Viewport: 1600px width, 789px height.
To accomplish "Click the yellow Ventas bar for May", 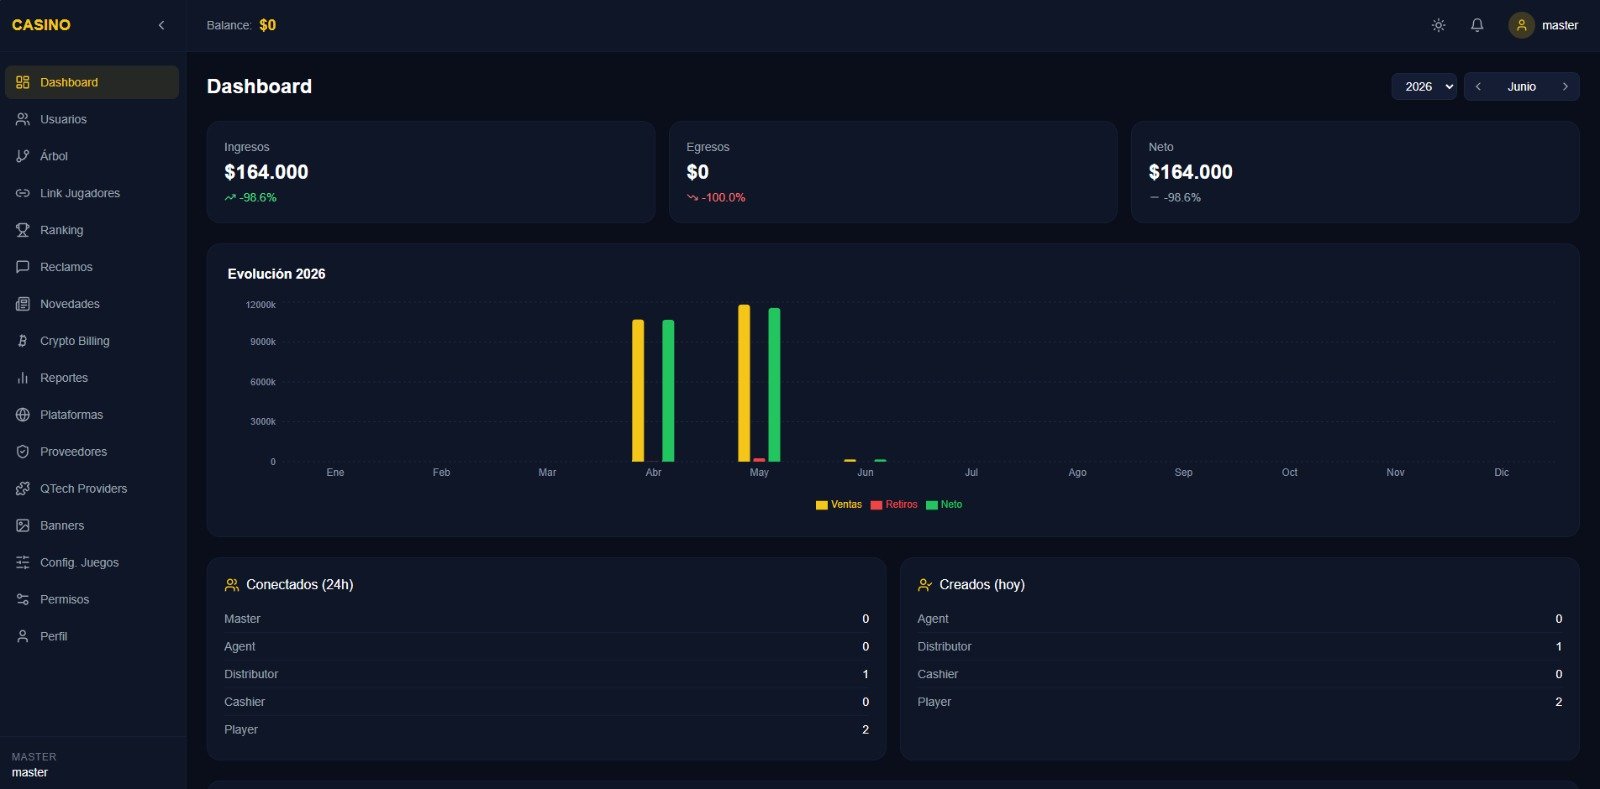I will click(744, 383).
